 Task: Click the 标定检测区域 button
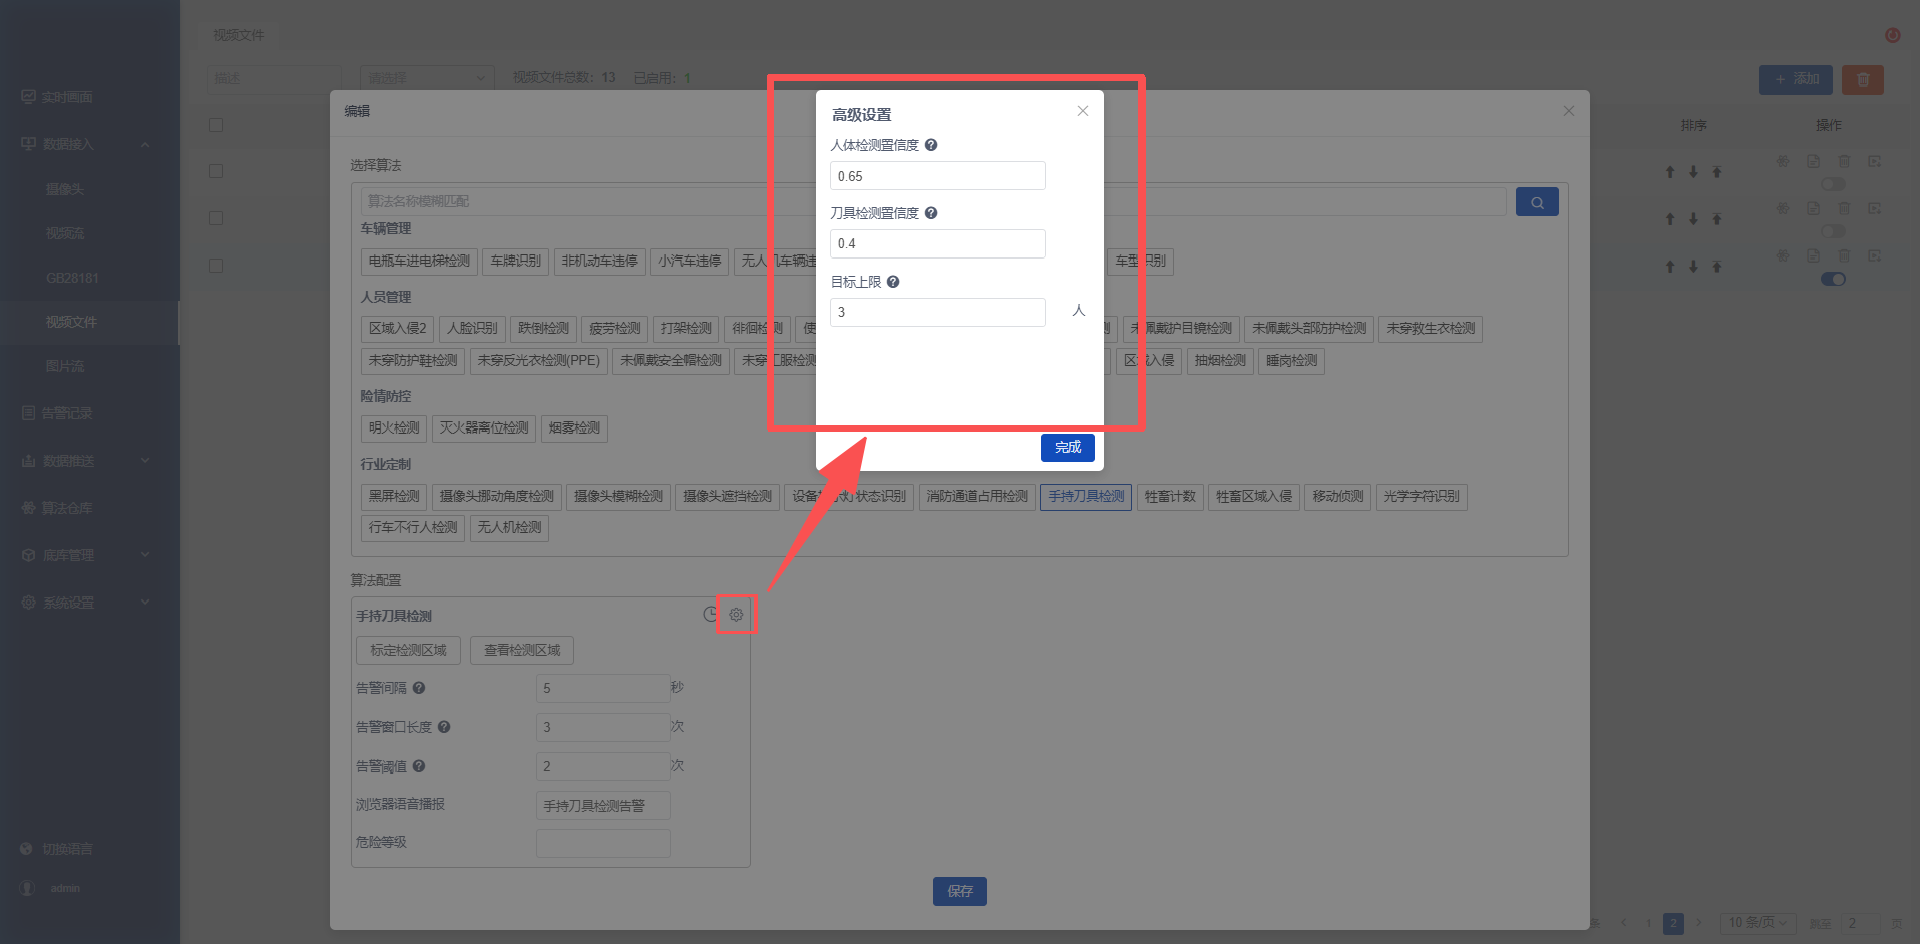point(408,650)
